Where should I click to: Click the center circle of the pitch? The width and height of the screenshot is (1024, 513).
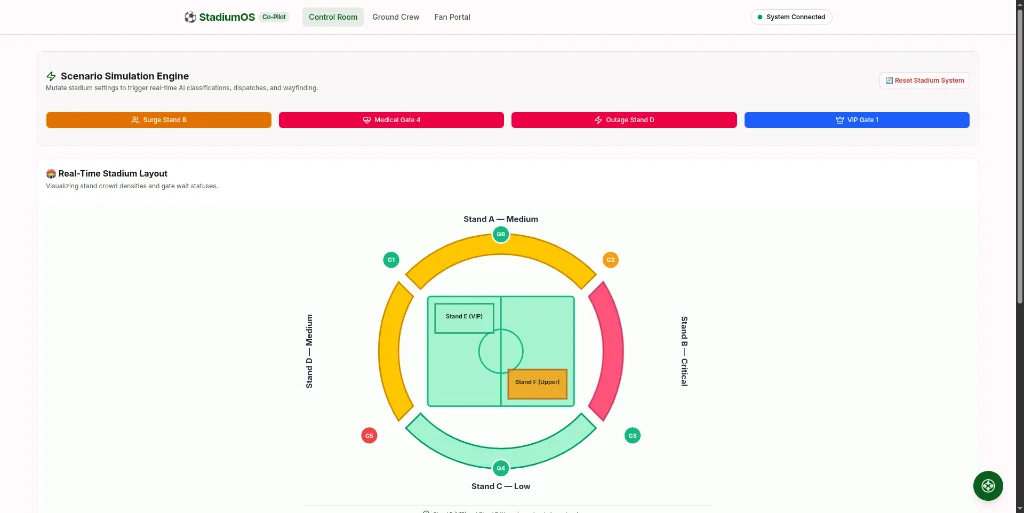(x=501, y=351)
